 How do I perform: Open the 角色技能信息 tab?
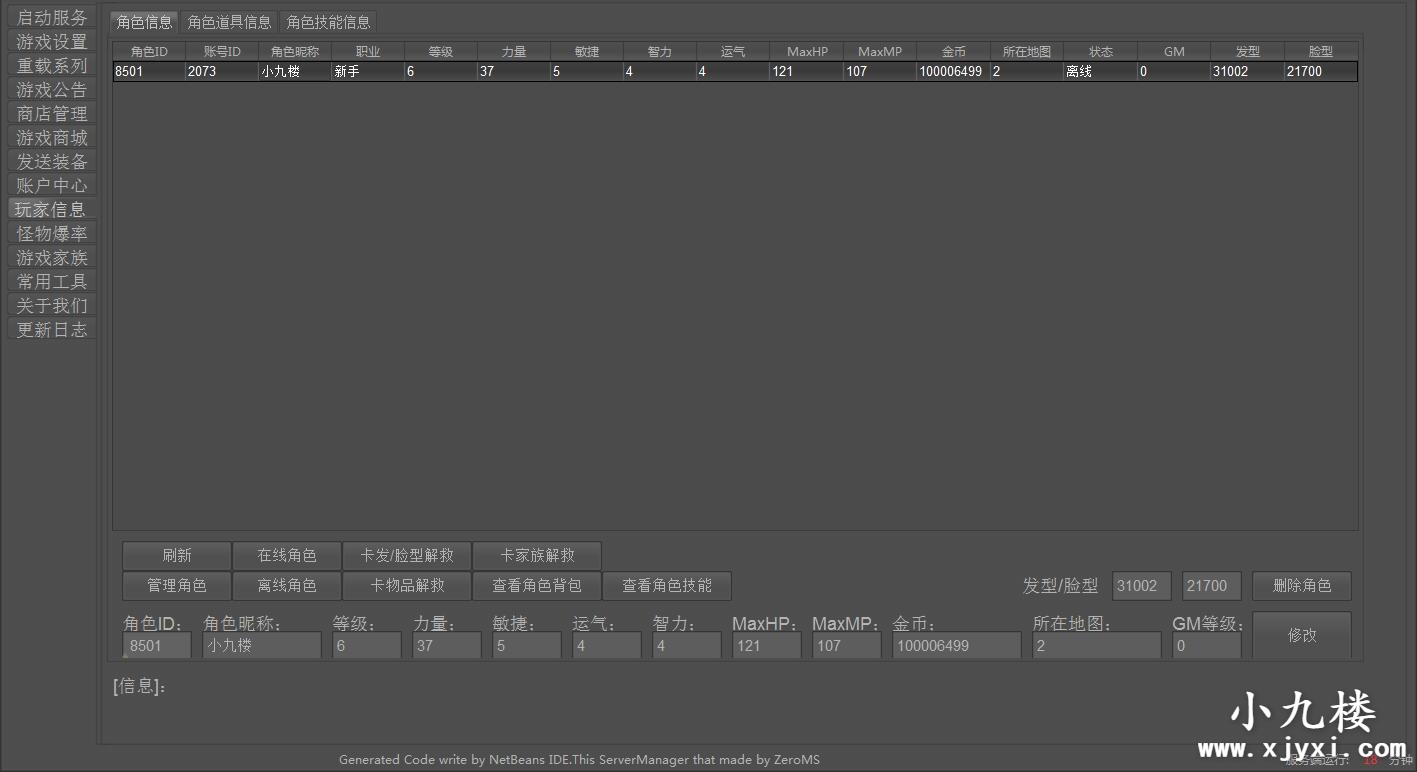pyautogui.click(x=328, y=22)
